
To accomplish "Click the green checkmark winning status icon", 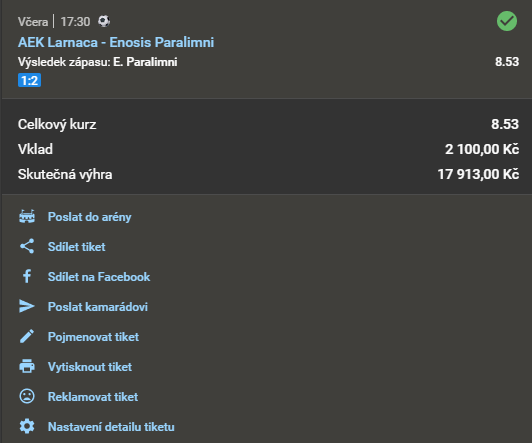I will coord(507,21).
